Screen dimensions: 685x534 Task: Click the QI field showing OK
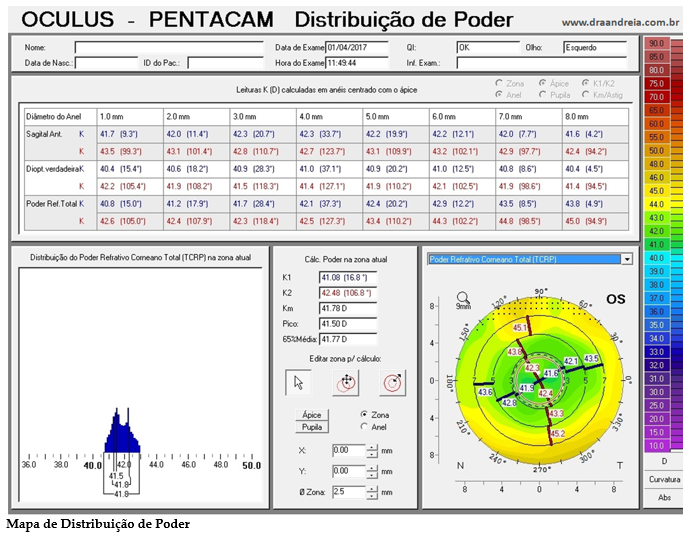(x=488, y=47)
